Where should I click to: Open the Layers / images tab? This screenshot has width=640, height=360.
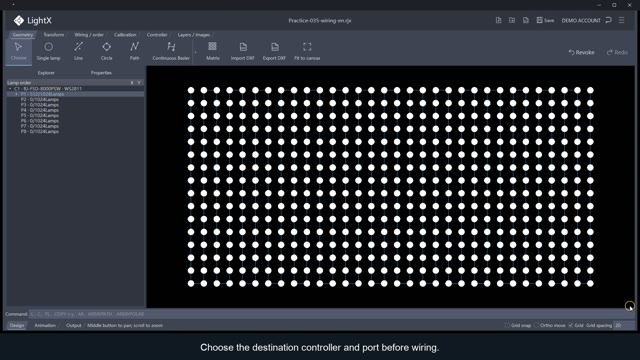[x=194, y=35]
